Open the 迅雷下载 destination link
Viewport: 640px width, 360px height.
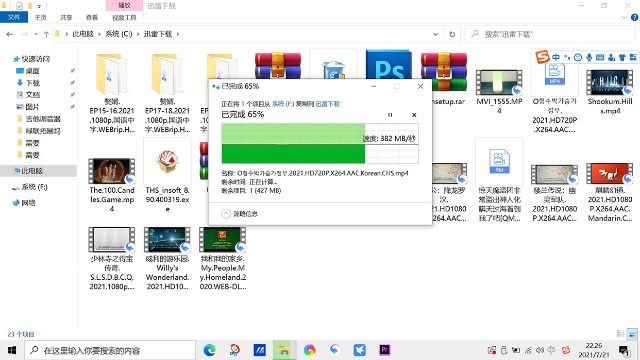(328, 104)
